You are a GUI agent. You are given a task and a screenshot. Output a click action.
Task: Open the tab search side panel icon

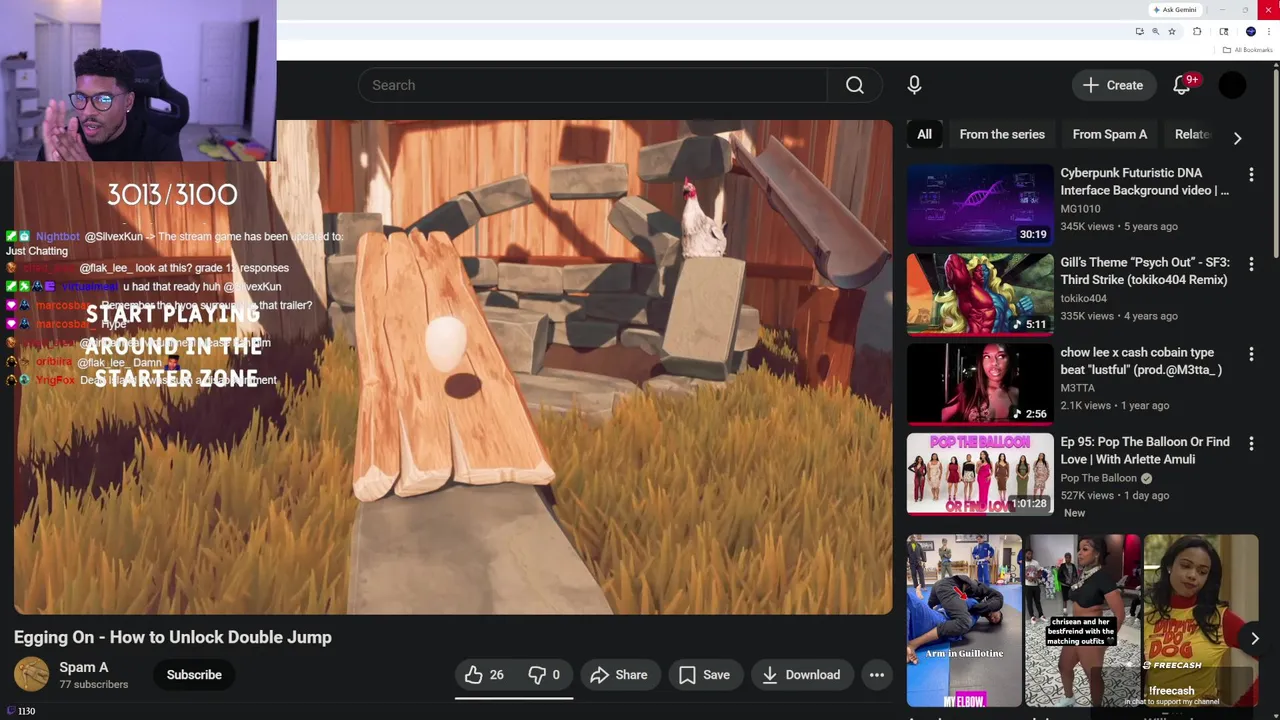1224,32
